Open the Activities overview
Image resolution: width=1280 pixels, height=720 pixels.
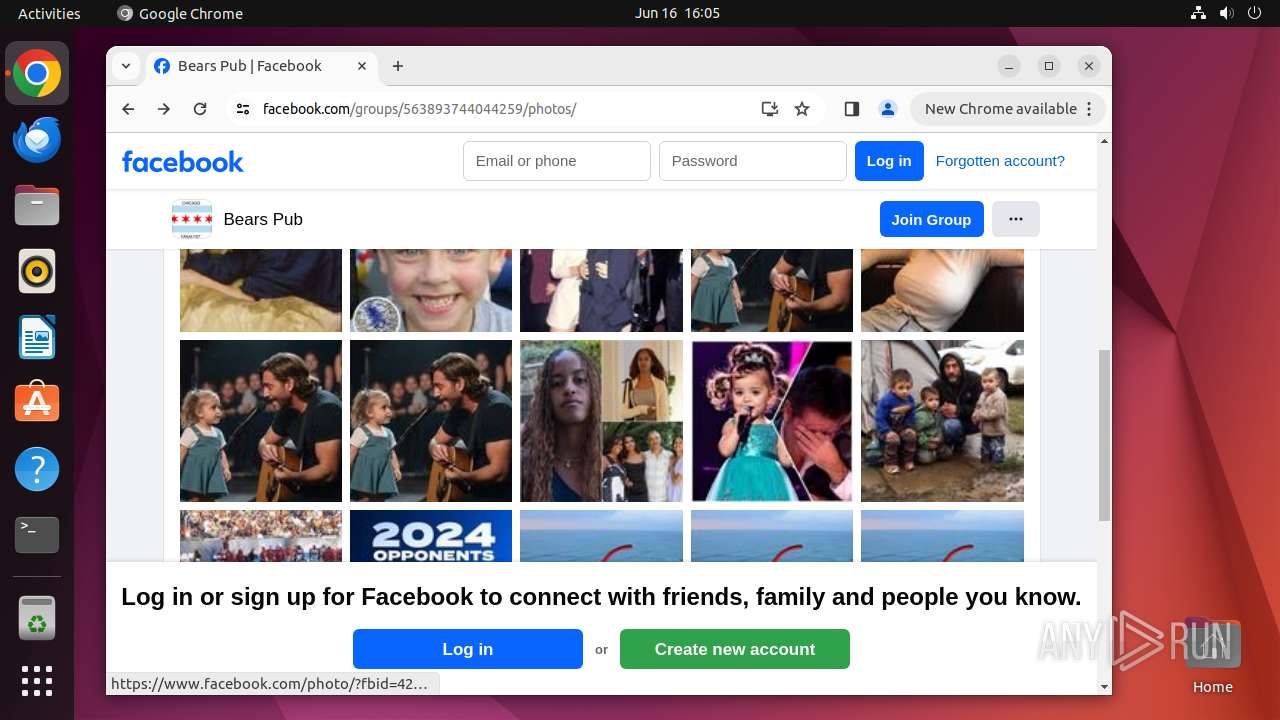click(49, 13)
